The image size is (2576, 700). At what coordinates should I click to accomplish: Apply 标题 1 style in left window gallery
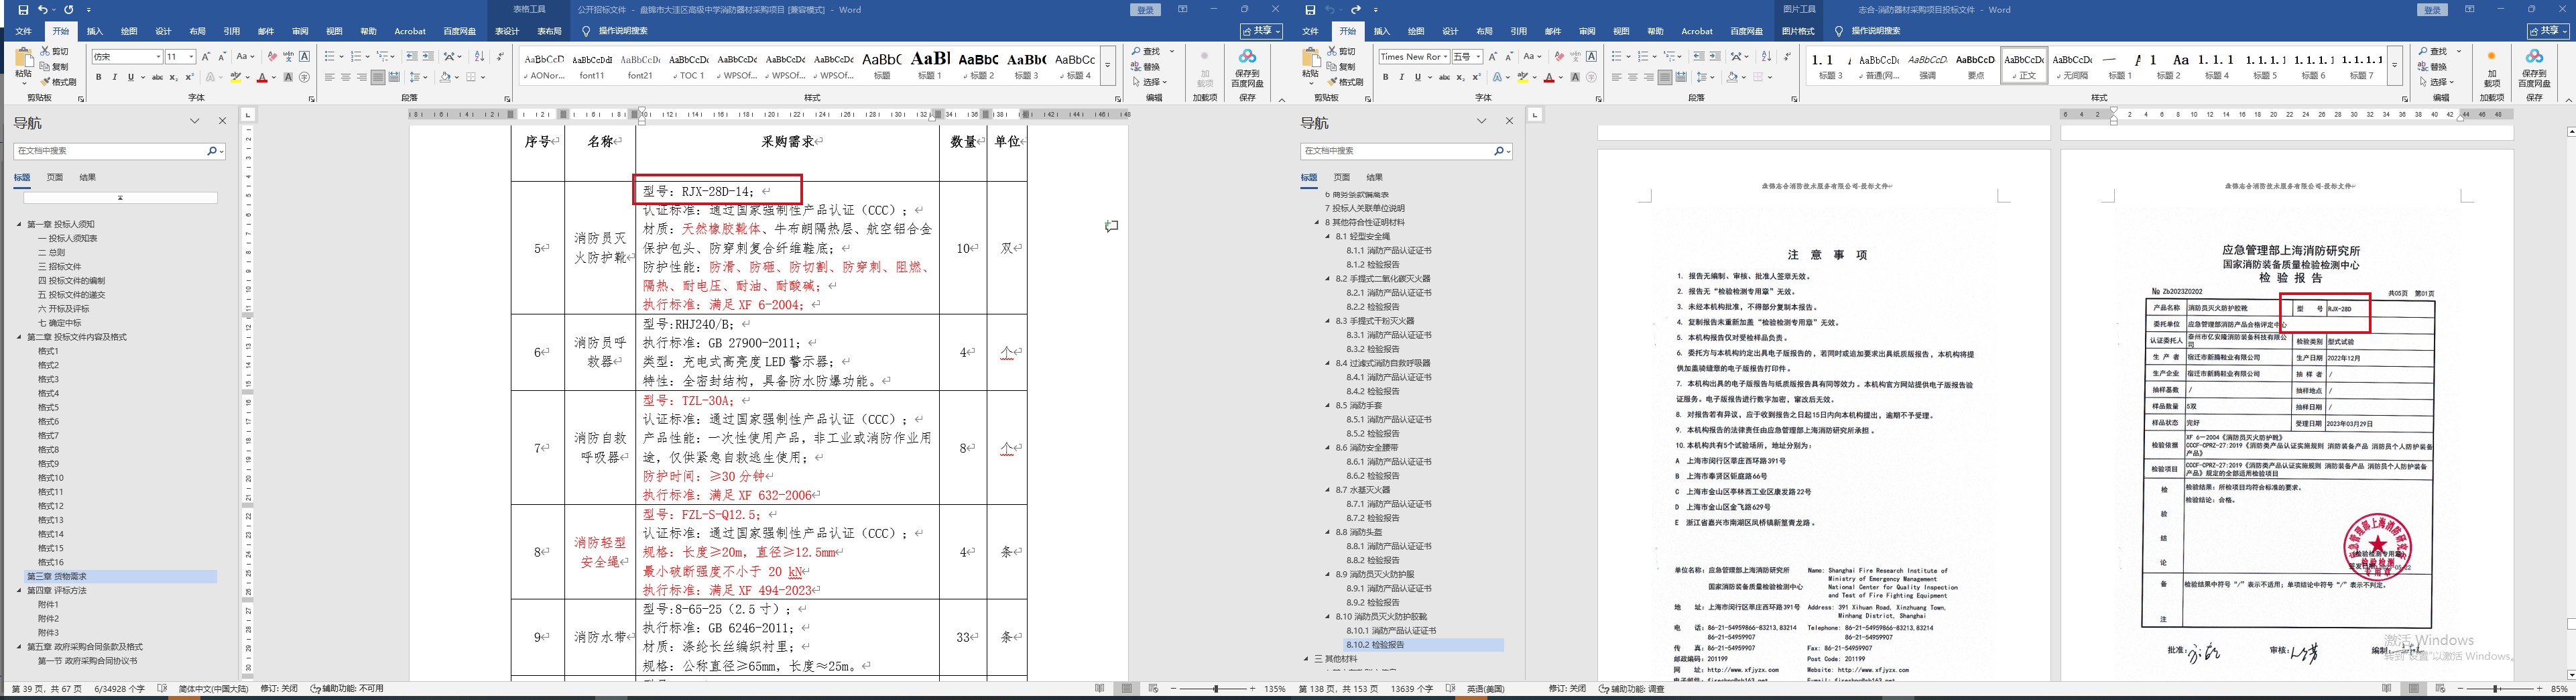[930, 65]
